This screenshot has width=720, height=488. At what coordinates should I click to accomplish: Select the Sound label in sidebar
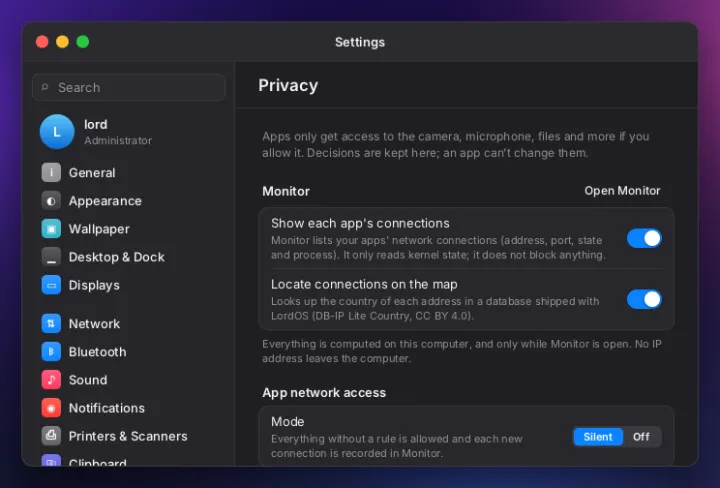tap(88, 380)
